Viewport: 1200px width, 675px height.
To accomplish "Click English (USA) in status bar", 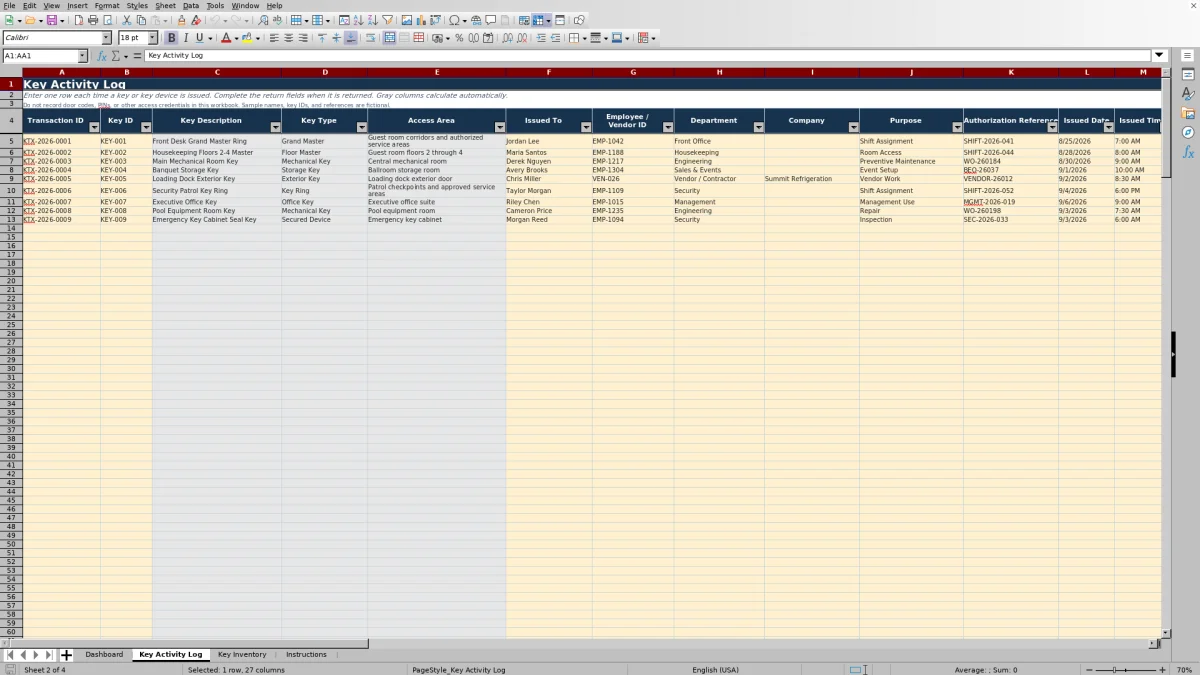I will pos(715,669).
